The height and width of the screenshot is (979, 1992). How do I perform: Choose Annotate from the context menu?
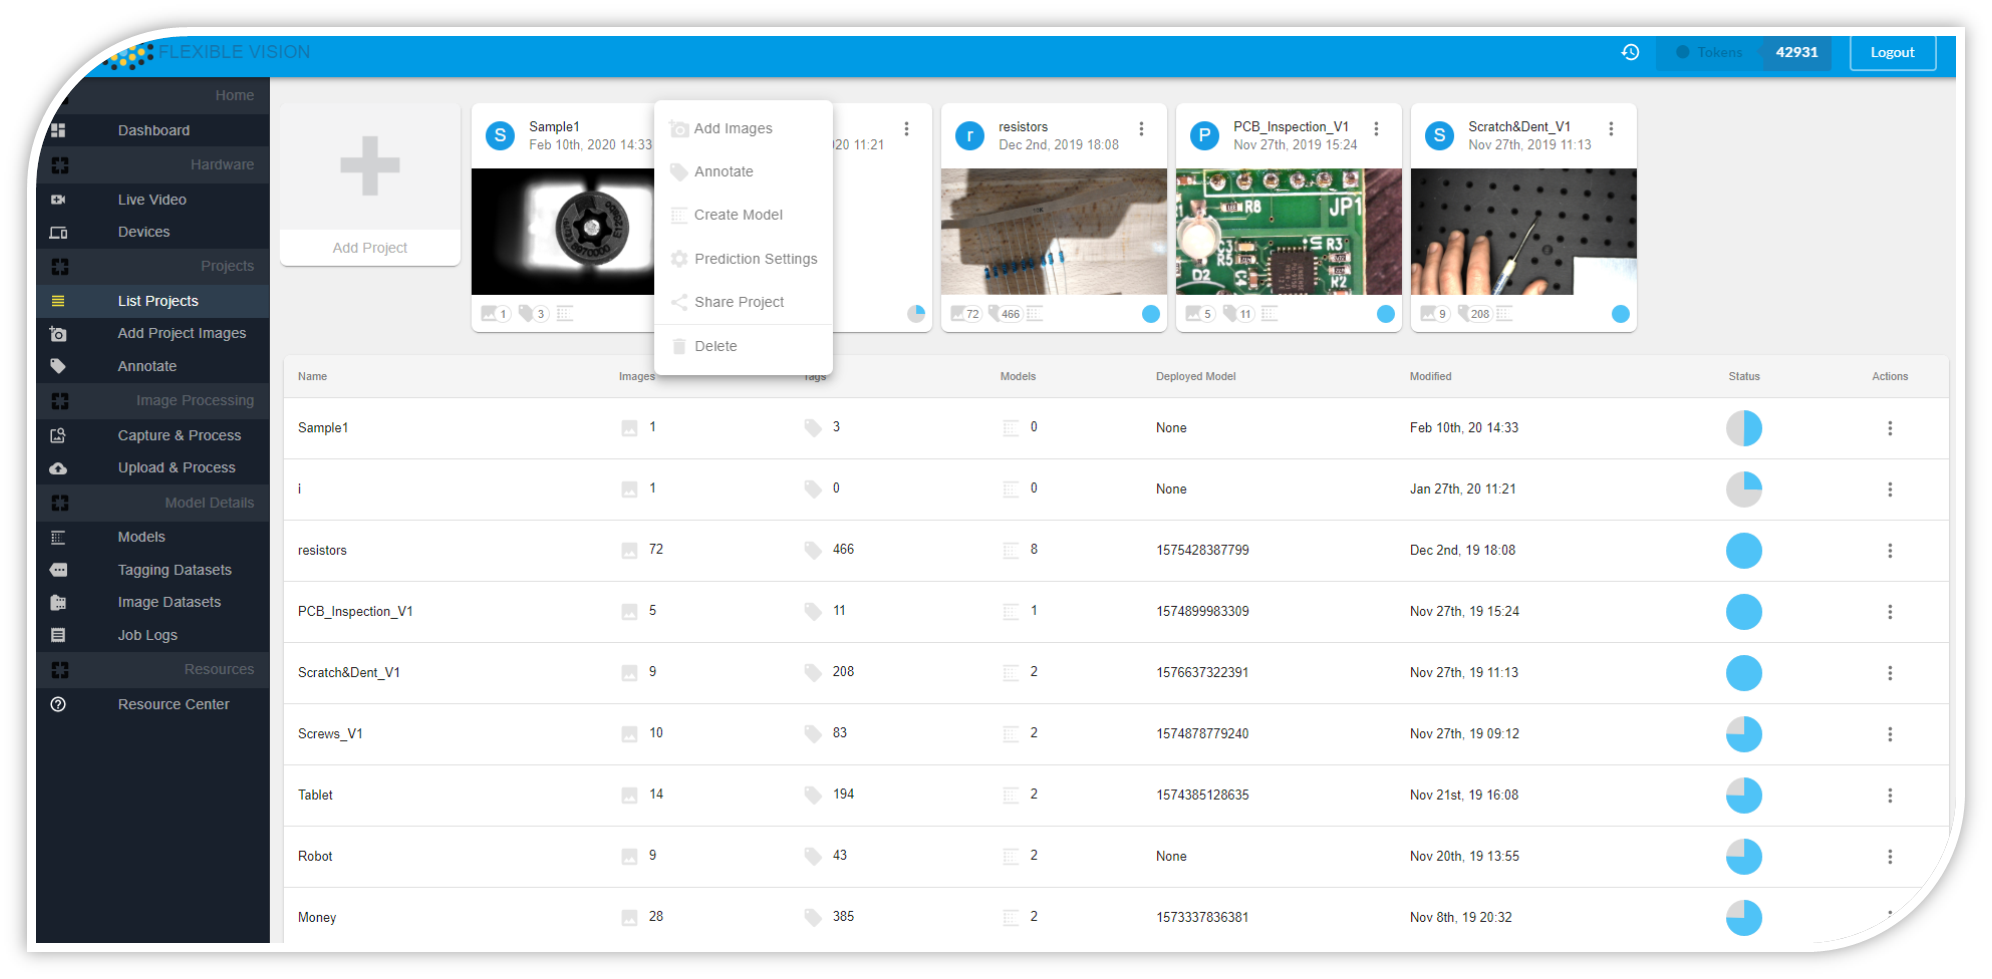(743, 172)
